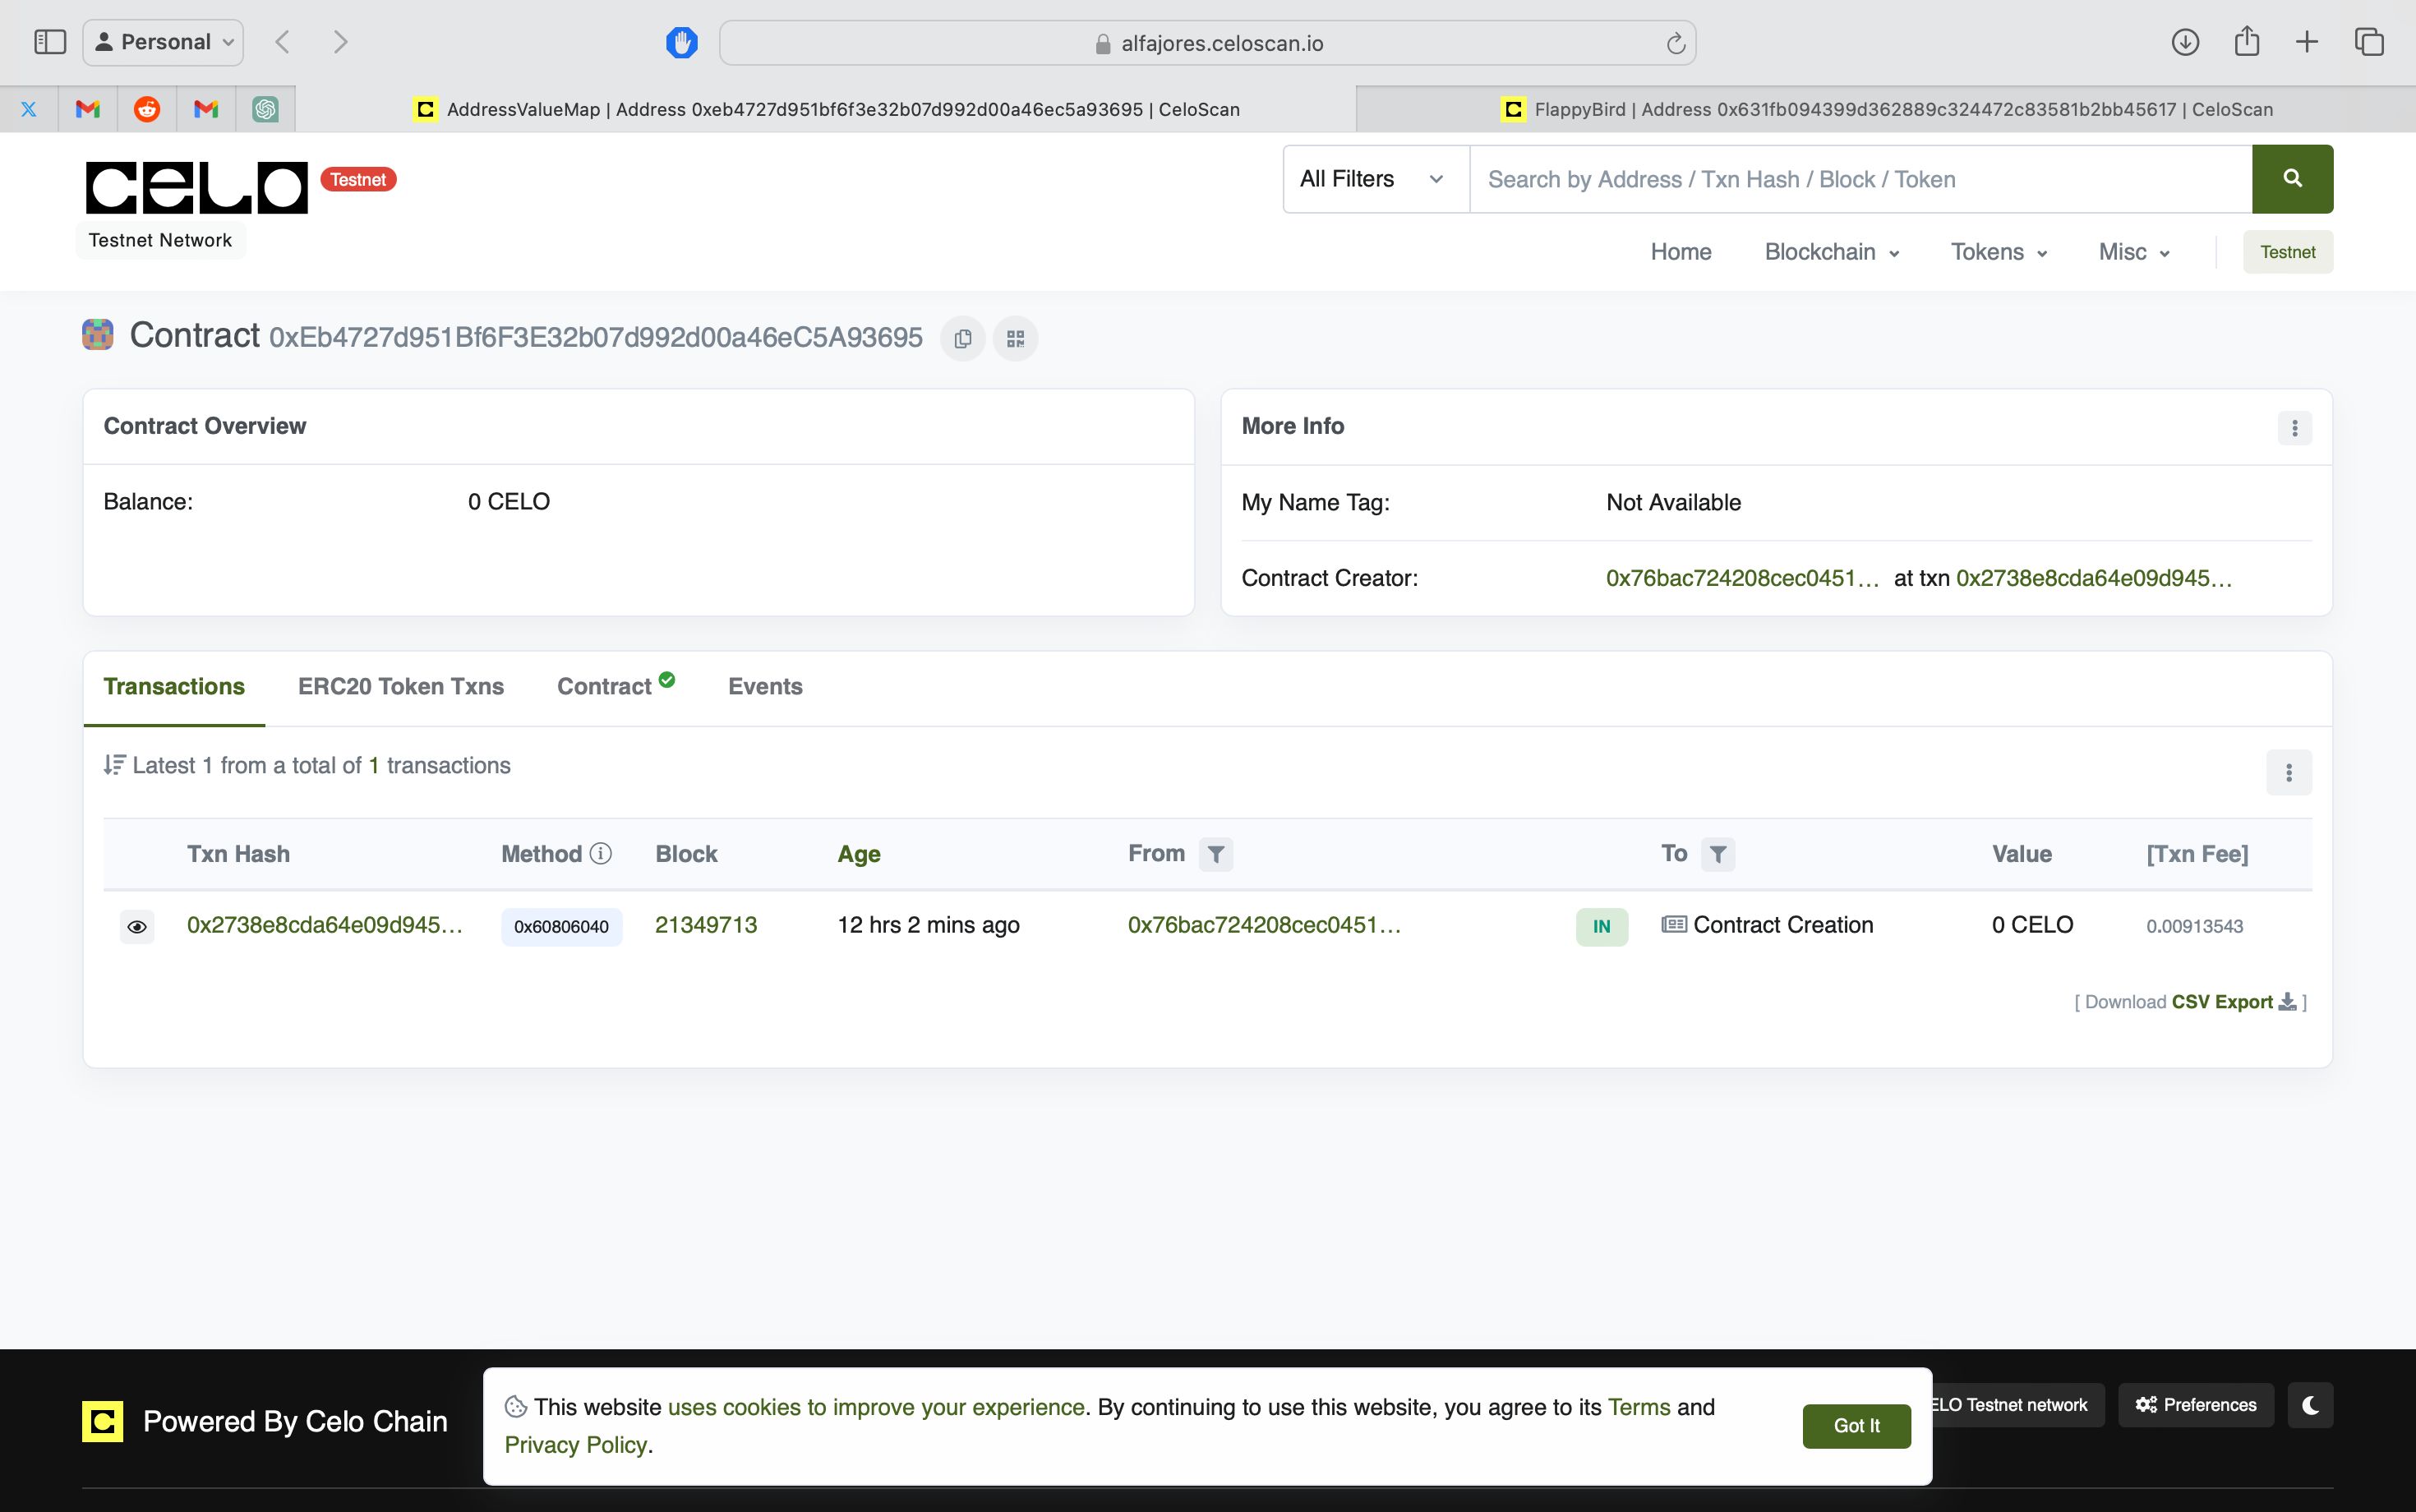This screenshot has width=2416, height=1512.
Task: Open creation txn 0x2738e8cda64e09d945 in More Info
Action: coord(2093,578)
